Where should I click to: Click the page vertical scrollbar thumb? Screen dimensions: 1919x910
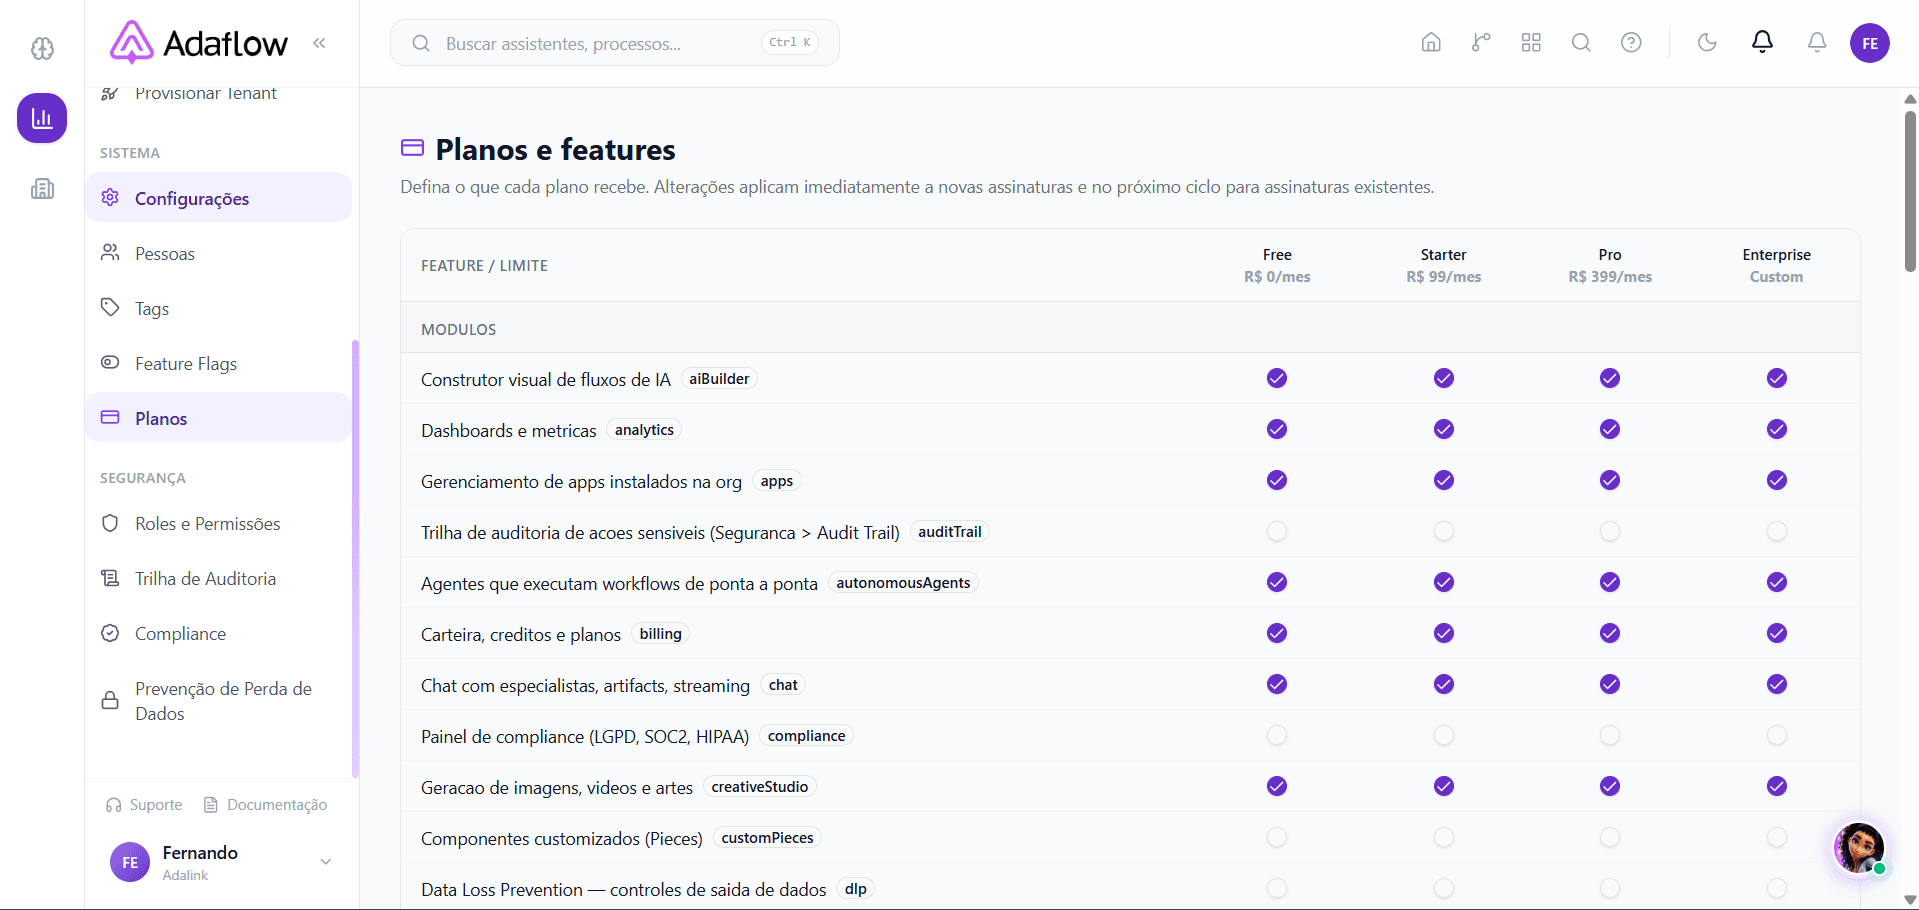pyautogui.click(x=1910, y=190)
